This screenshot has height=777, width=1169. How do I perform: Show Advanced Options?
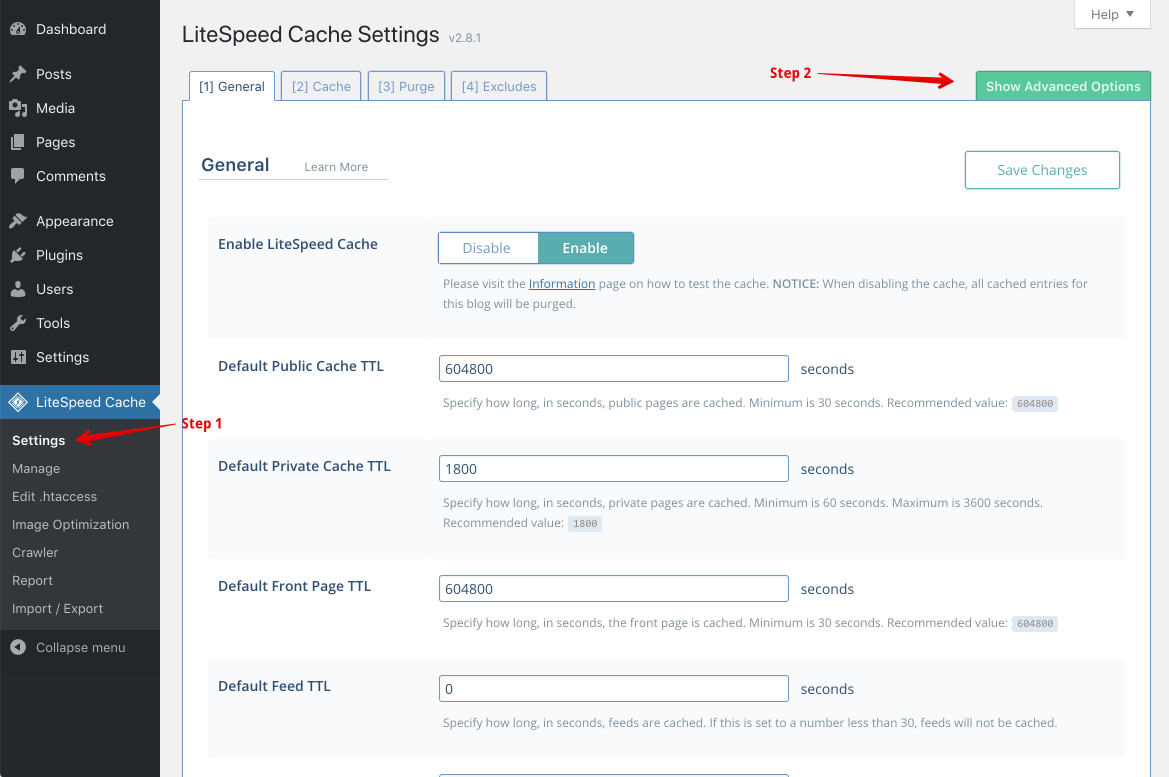1063,86
